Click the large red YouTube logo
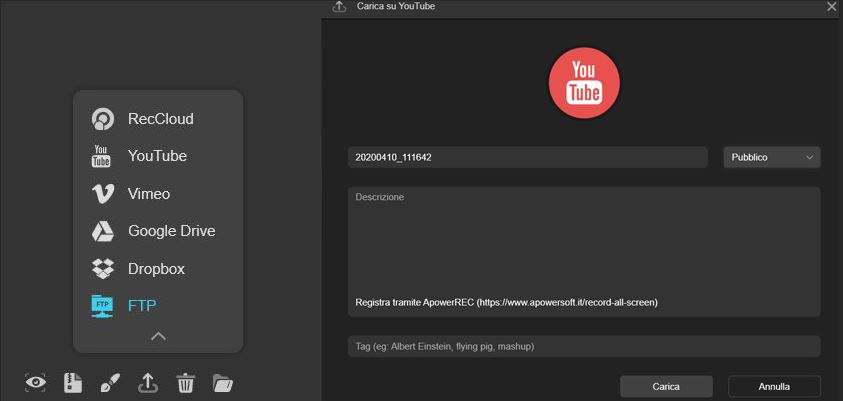843x401 pixels. click(x=584, y=82)
